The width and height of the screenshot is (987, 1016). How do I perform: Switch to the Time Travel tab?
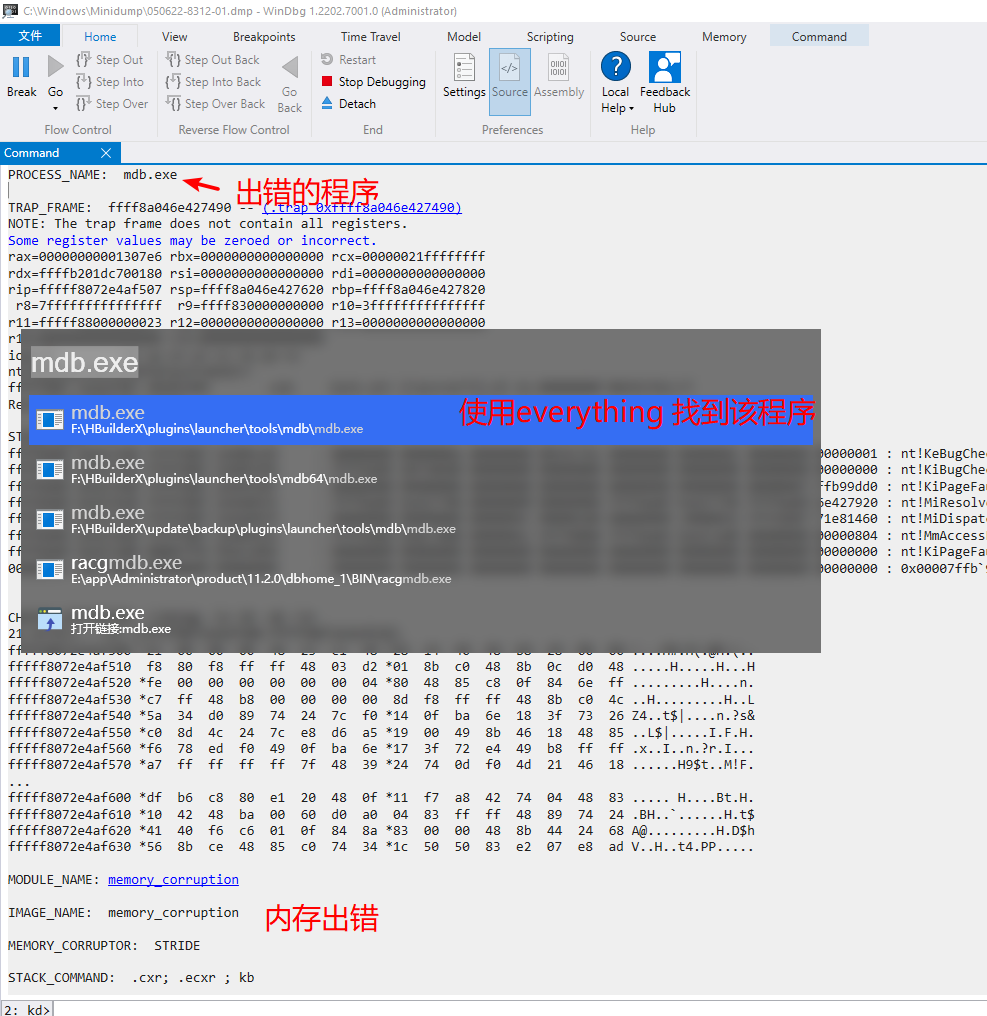click(370, 37)
